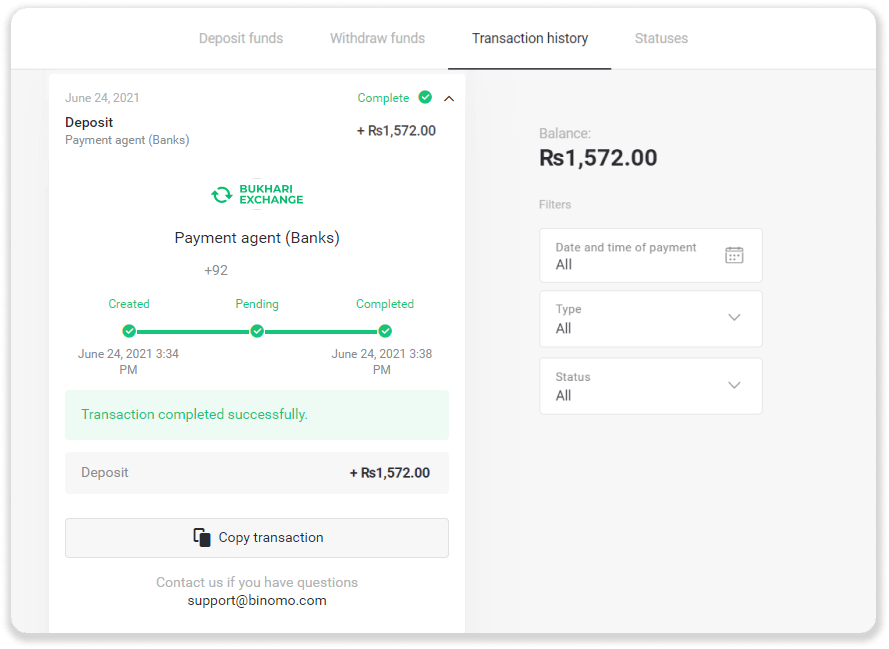Click the Completed step checkmark
This screenshot has height=649, width=889.
(385, 331)
